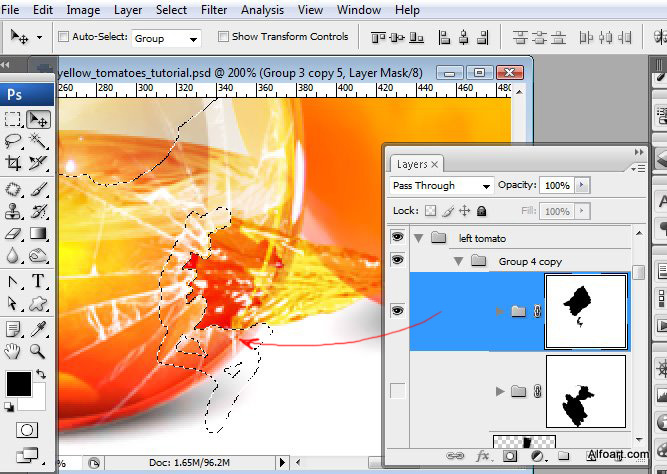This screenshot has height=474, width=667.
Task: Show the hidden bottom group layer
Action: [398, 390]
